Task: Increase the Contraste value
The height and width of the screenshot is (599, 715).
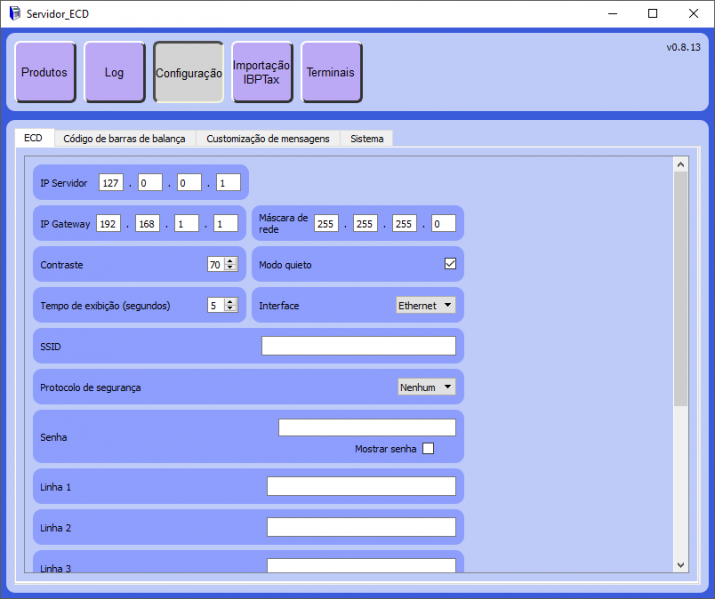Action: click(231, 261)
